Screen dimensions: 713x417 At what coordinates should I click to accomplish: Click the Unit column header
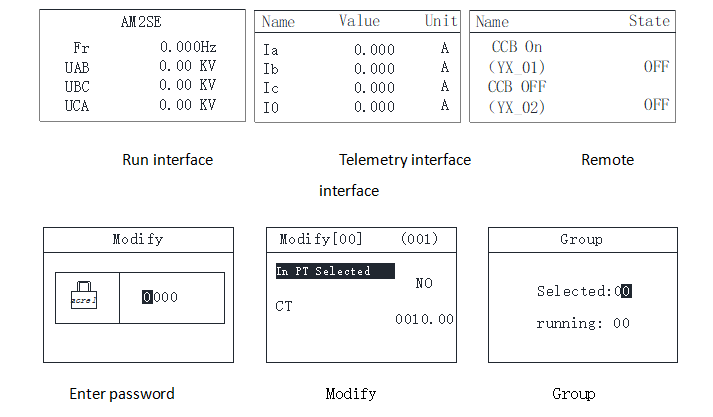click(441, 21)
